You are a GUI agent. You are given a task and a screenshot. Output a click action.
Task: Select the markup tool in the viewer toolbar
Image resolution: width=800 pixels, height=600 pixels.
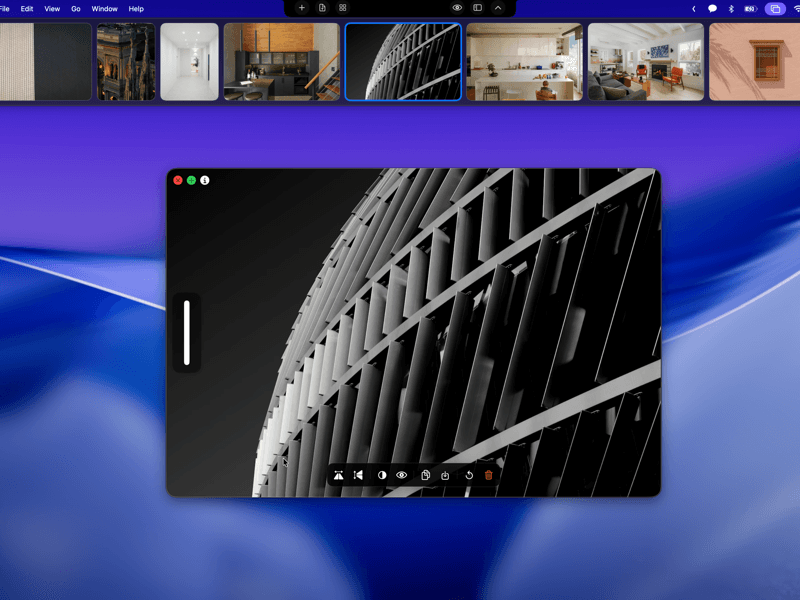(x=338, y=475)
